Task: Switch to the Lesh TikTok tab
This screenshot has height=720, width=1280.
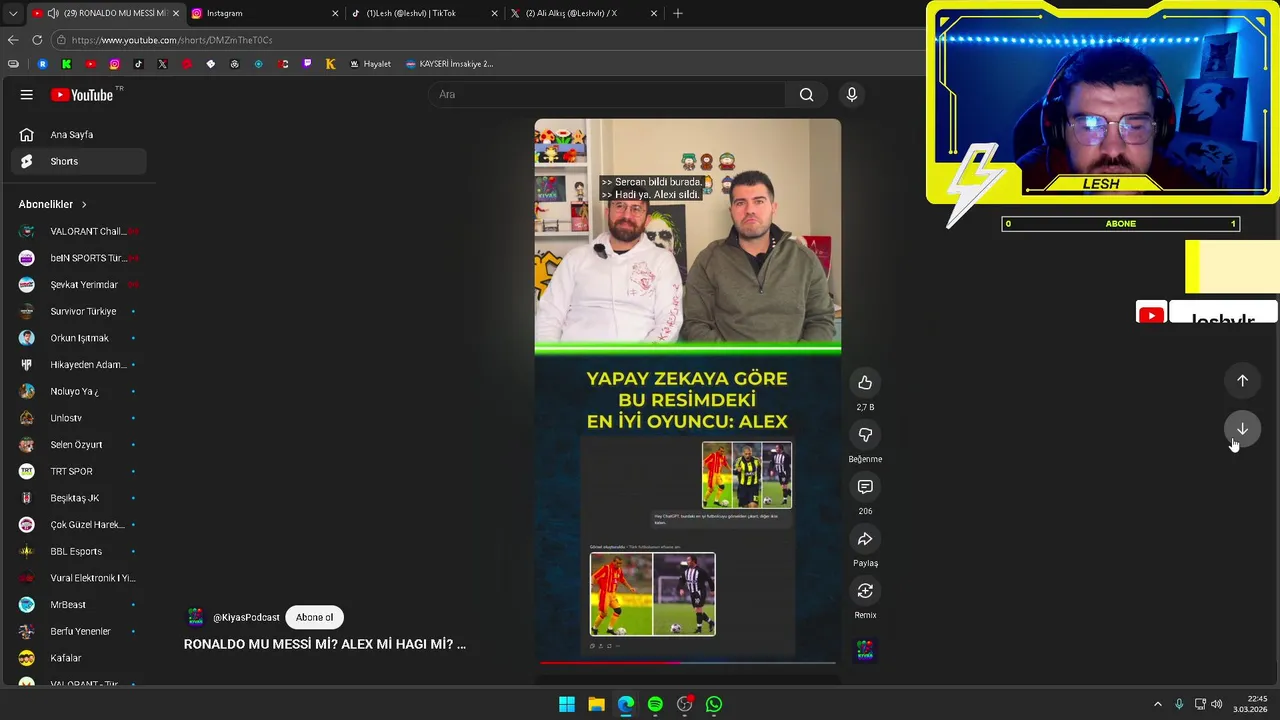Action: [424, 13]
